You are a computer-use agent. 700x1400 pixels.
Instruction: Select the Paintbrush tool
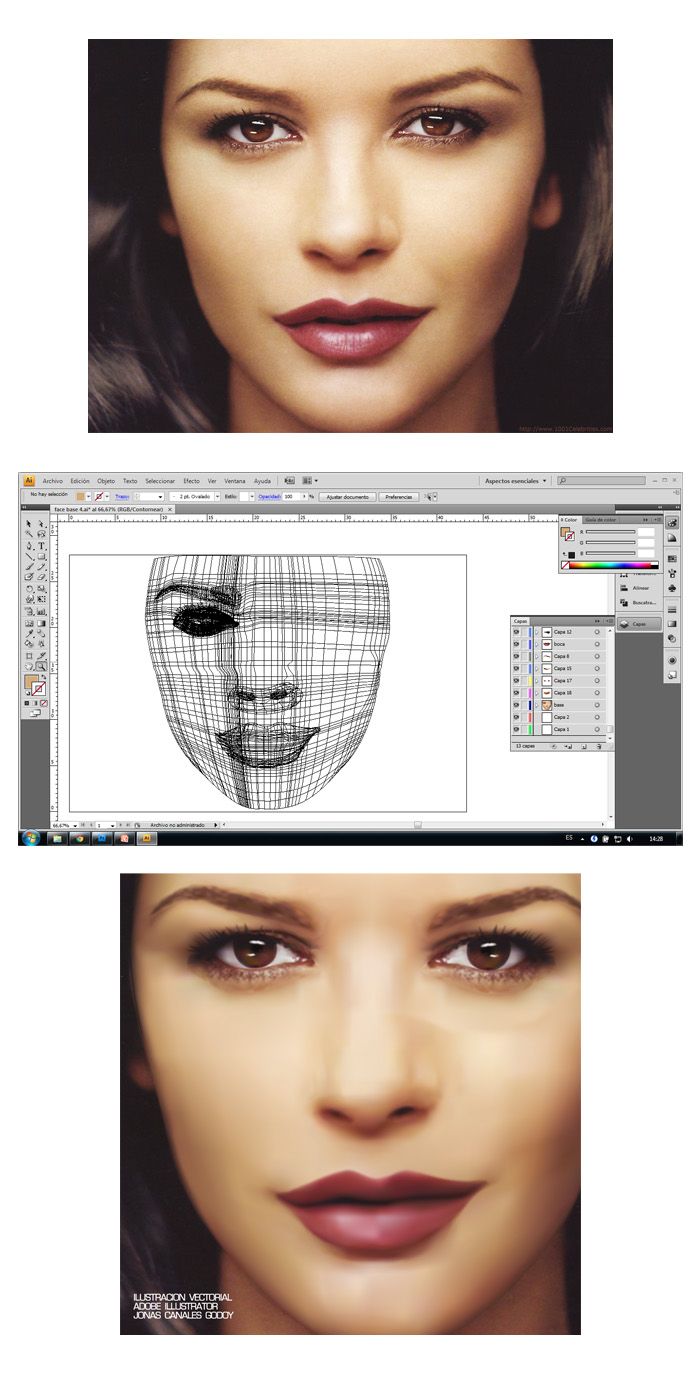[28, 566]
